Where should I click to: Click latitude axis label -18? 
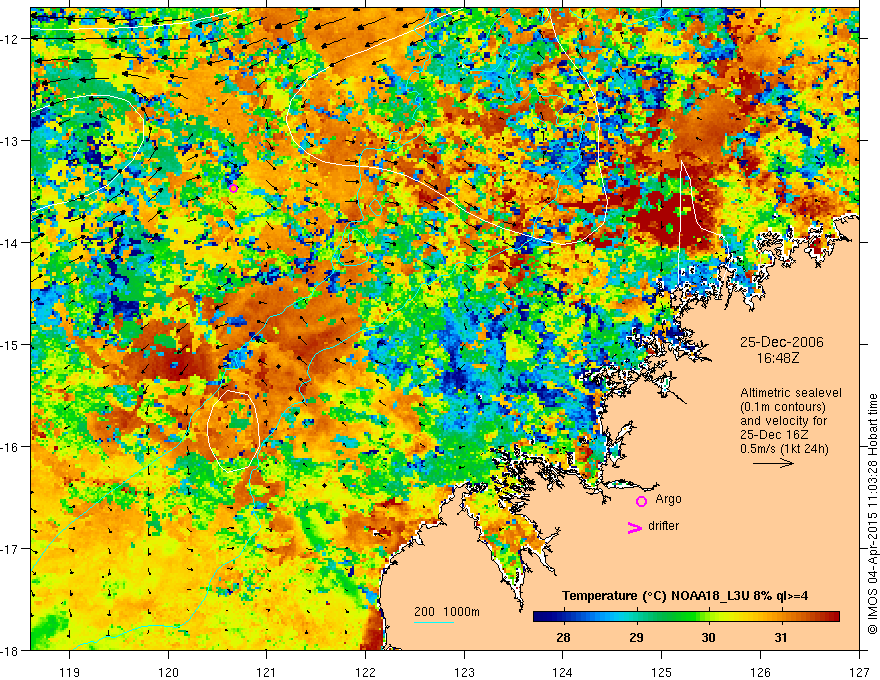[x=11, y=651]
